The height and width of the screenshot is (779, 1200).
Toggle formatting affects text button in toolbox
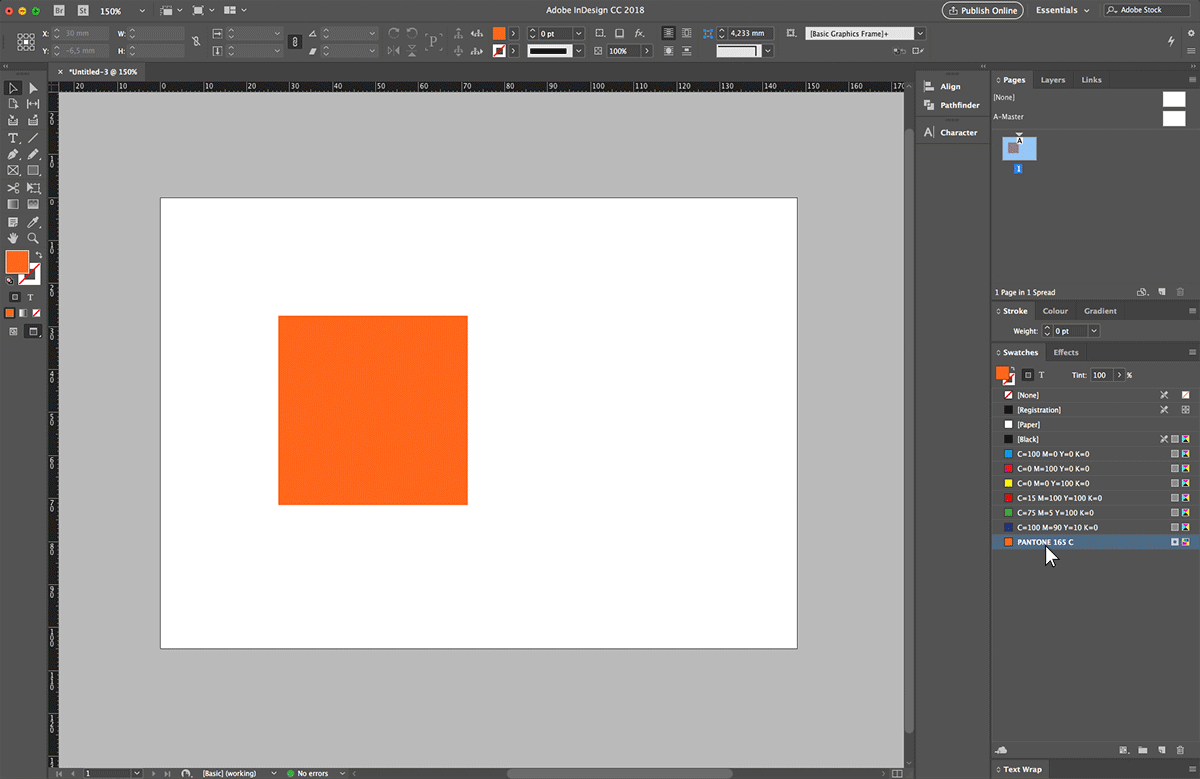tap(30, 297)
